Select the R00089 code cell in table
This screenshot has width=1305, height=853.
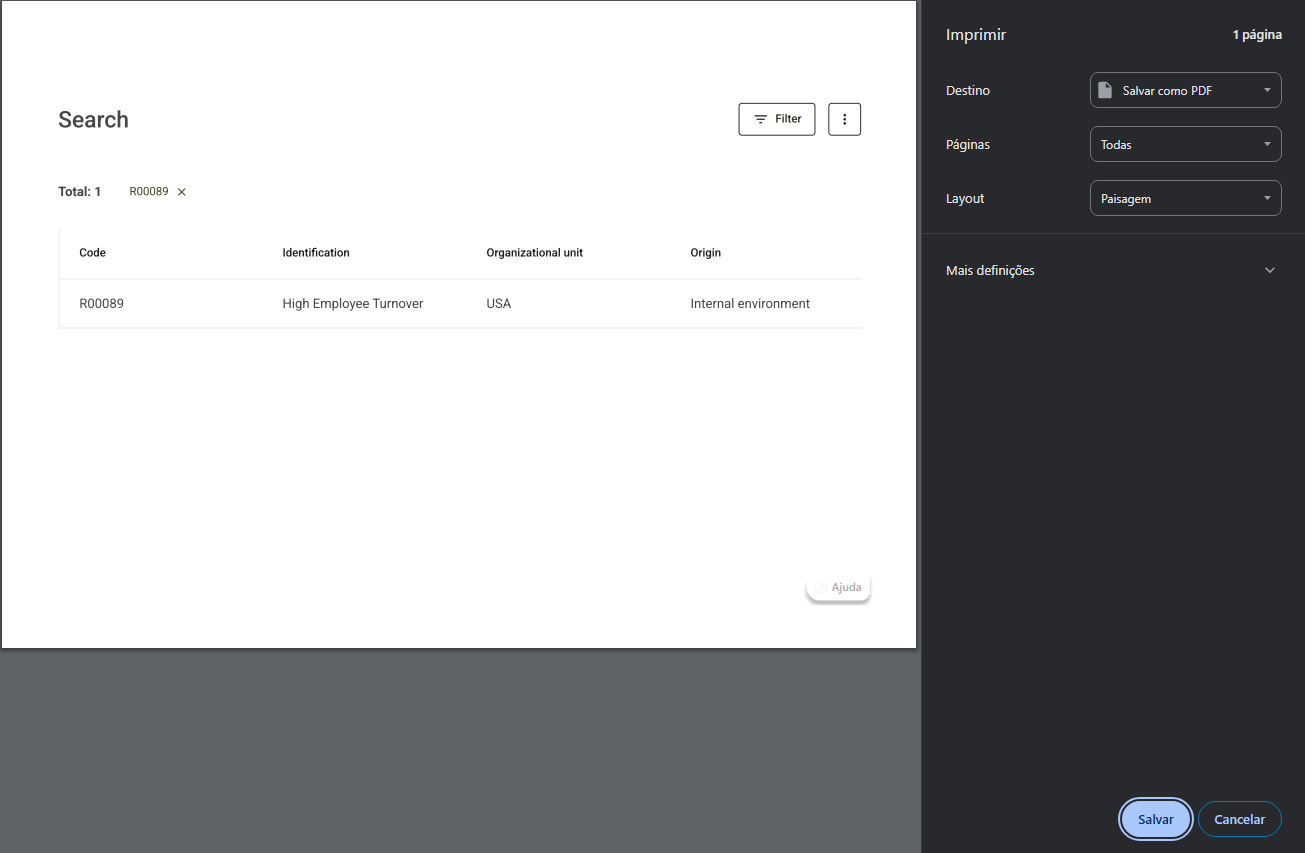tap(102, 303)
